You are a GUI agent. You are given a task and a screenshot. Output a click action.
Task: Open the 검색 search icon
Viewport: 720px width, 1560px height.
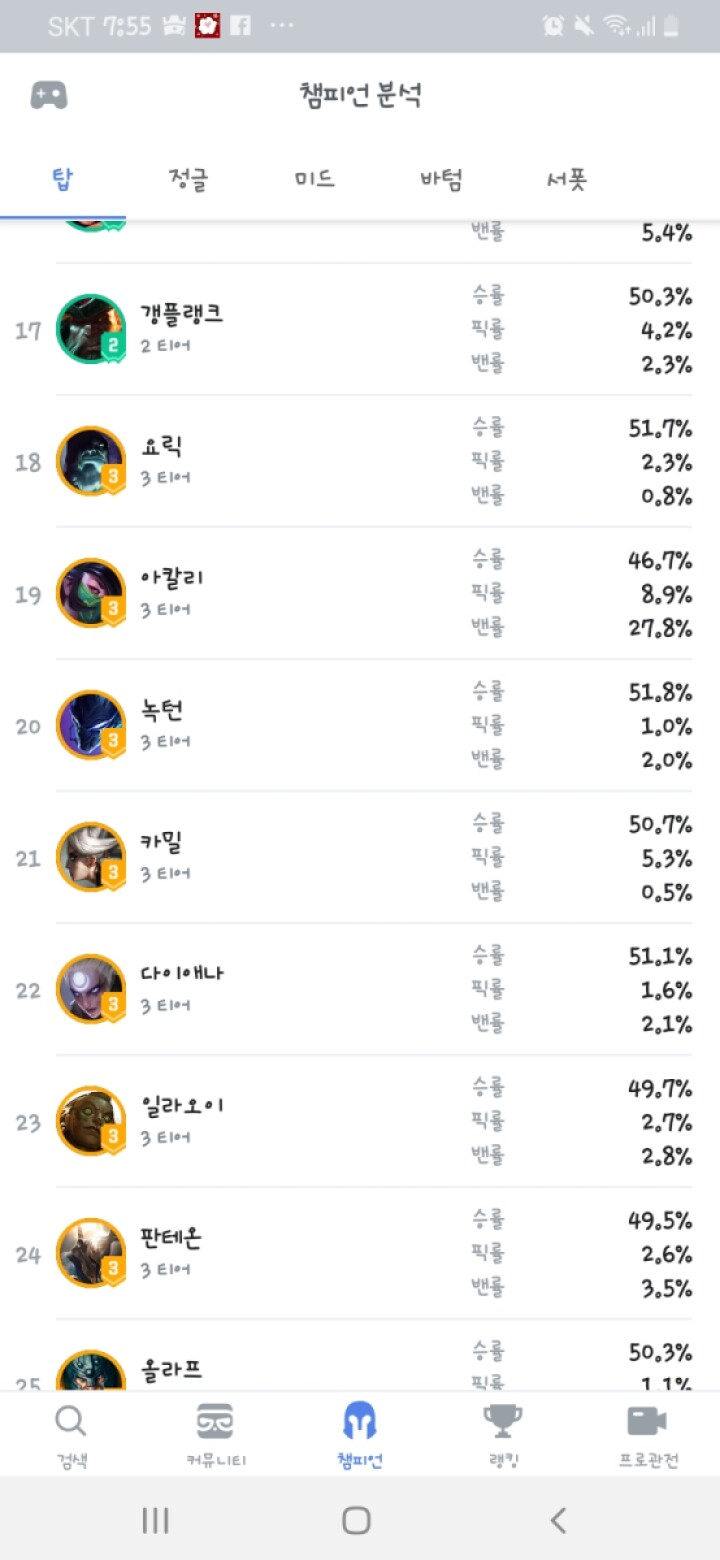pyautogui.click(x=71, y=1421)
